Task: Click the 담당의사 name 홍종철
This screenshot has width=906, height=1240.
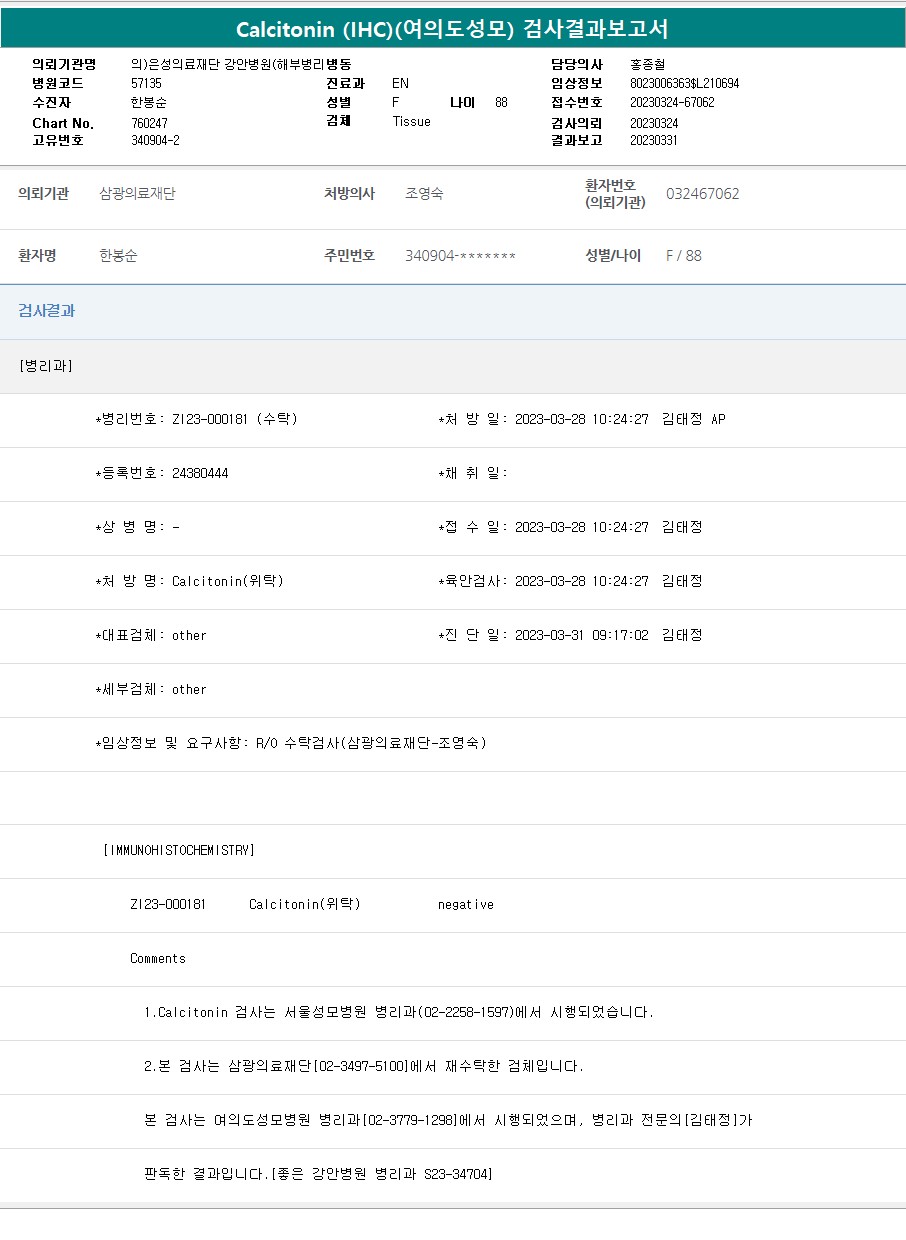Action: pyautogui.click(x=648, y=65)
